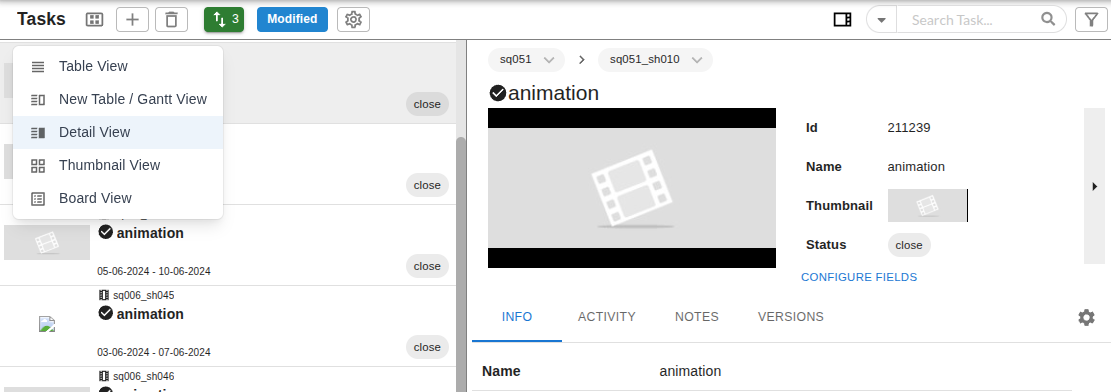Click the film icon beside sq006_sh045
Screen dimensions: 1111x392
click(103, 295)
